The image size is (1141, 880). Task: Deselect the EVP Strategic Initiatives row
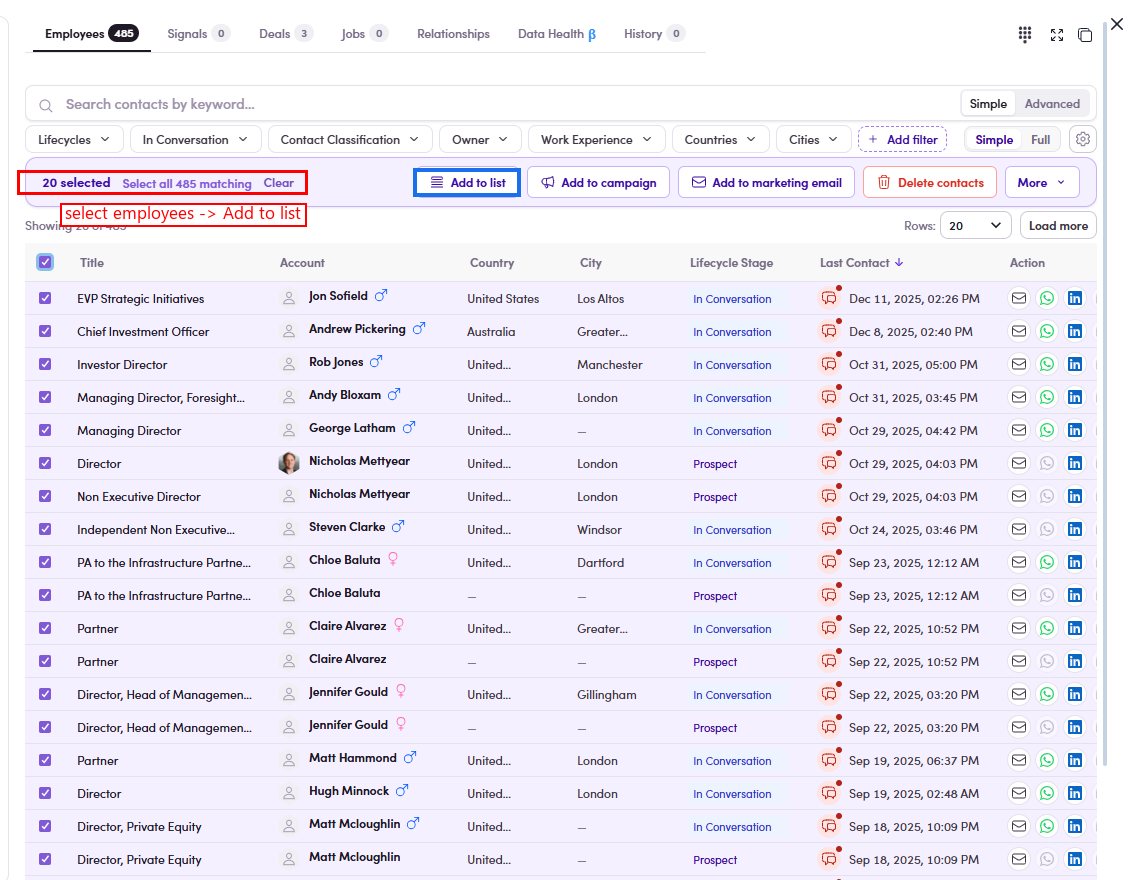45,298
